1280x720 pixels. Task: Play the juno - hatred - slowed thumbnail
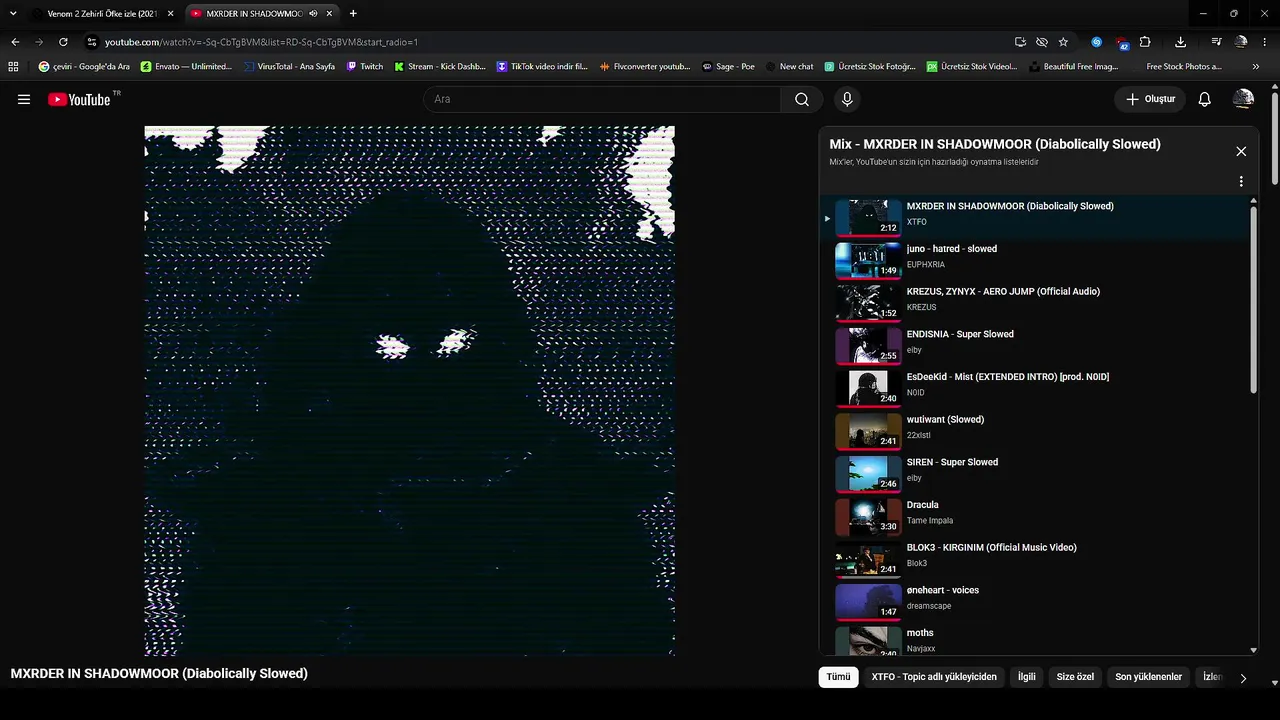(x=868, y=261)
